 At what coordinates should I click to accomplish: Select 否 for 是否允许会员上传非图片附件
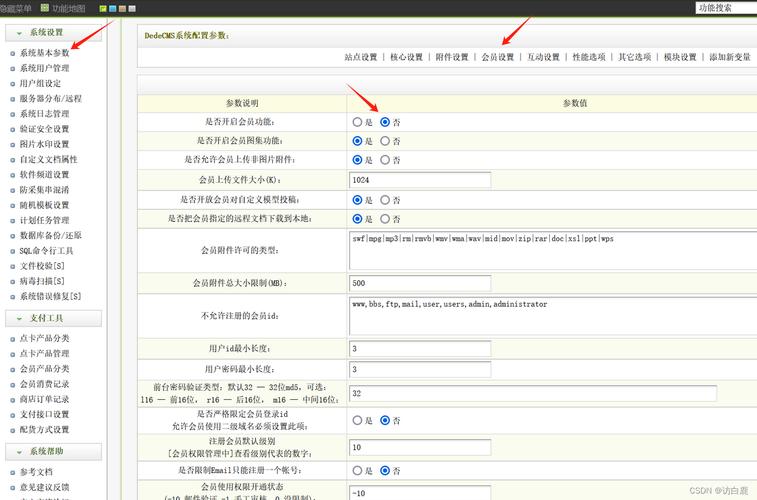point(385,160)
